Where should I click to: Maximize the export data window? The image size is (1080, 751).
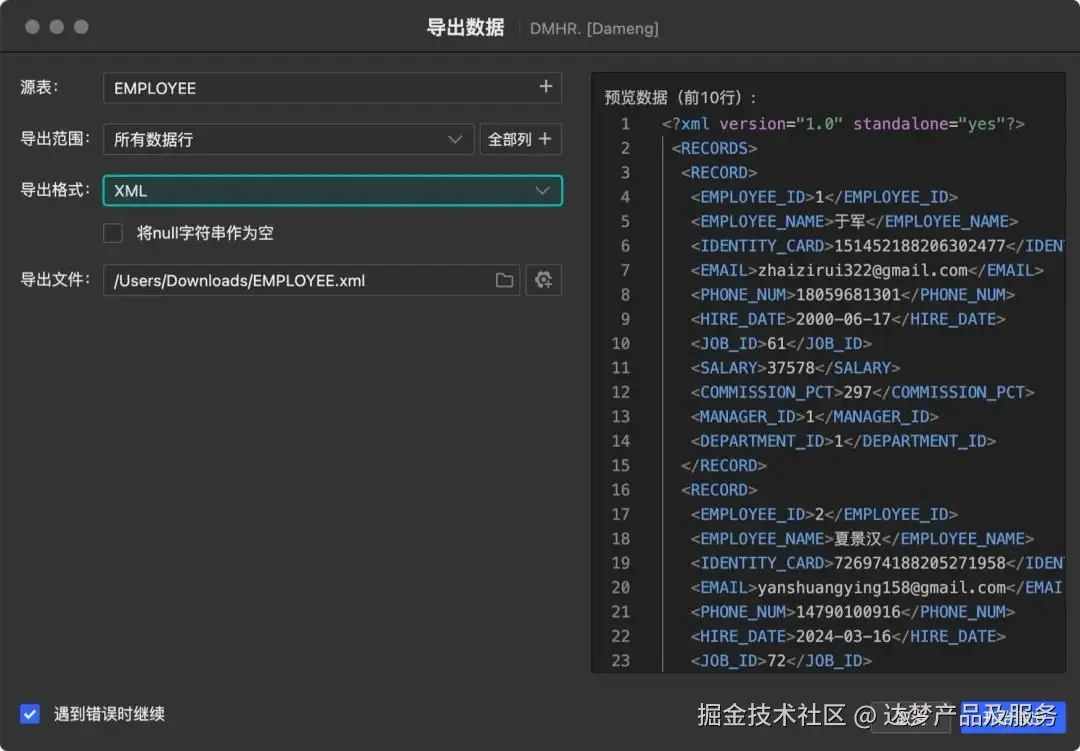click(x=81, y=27)
